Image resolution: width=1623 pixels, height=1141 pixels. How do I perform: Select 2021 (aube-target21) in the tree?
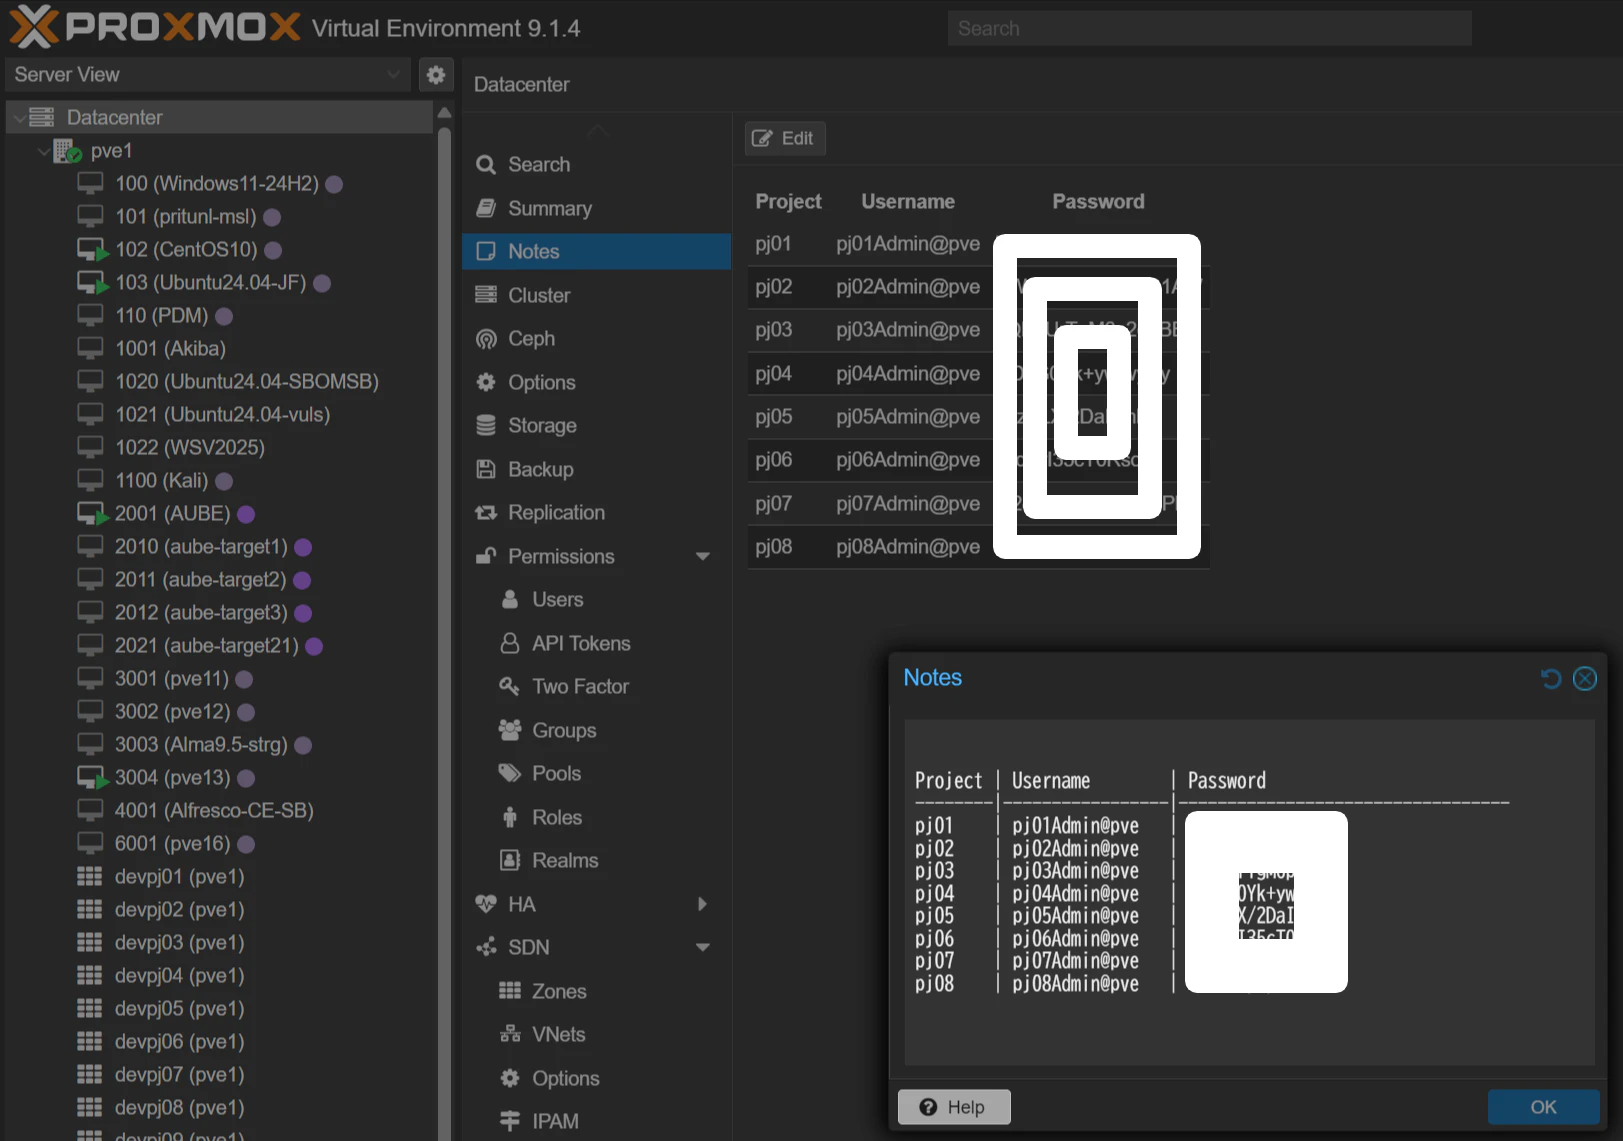[206, 646]
